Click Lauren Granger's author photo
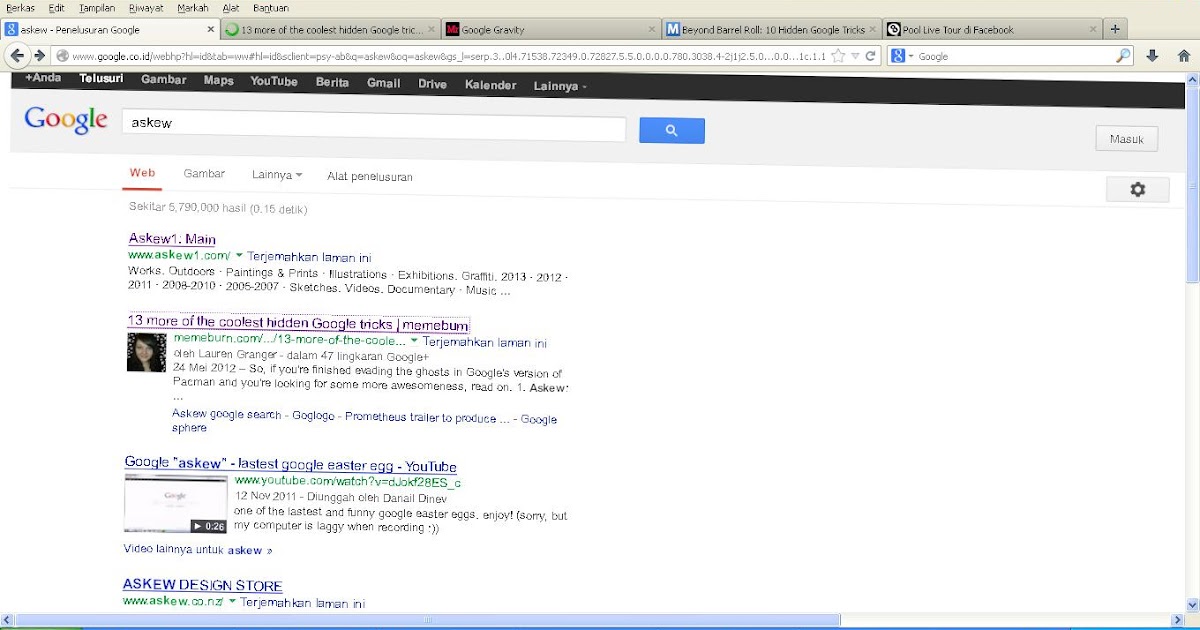The width and height of the screenshot is (1200, 630). (x=146, y=352)
